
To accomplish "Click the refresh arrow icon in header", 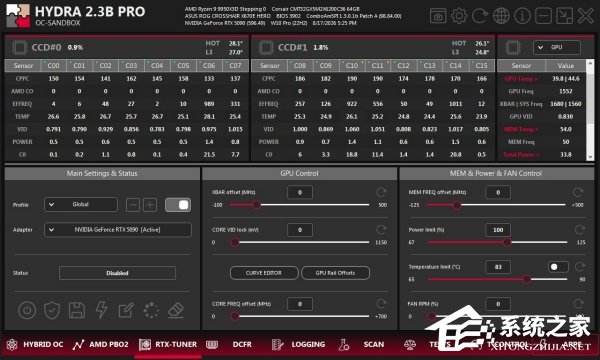I will pos(480,16).
